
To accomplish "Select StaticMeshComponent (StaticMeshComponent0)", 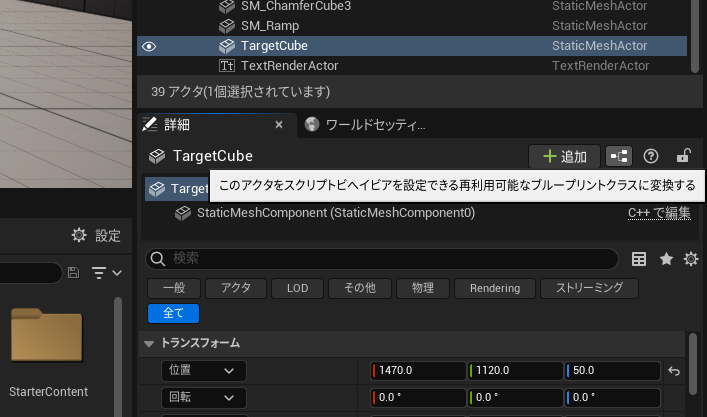I will (x=336, y=213).
